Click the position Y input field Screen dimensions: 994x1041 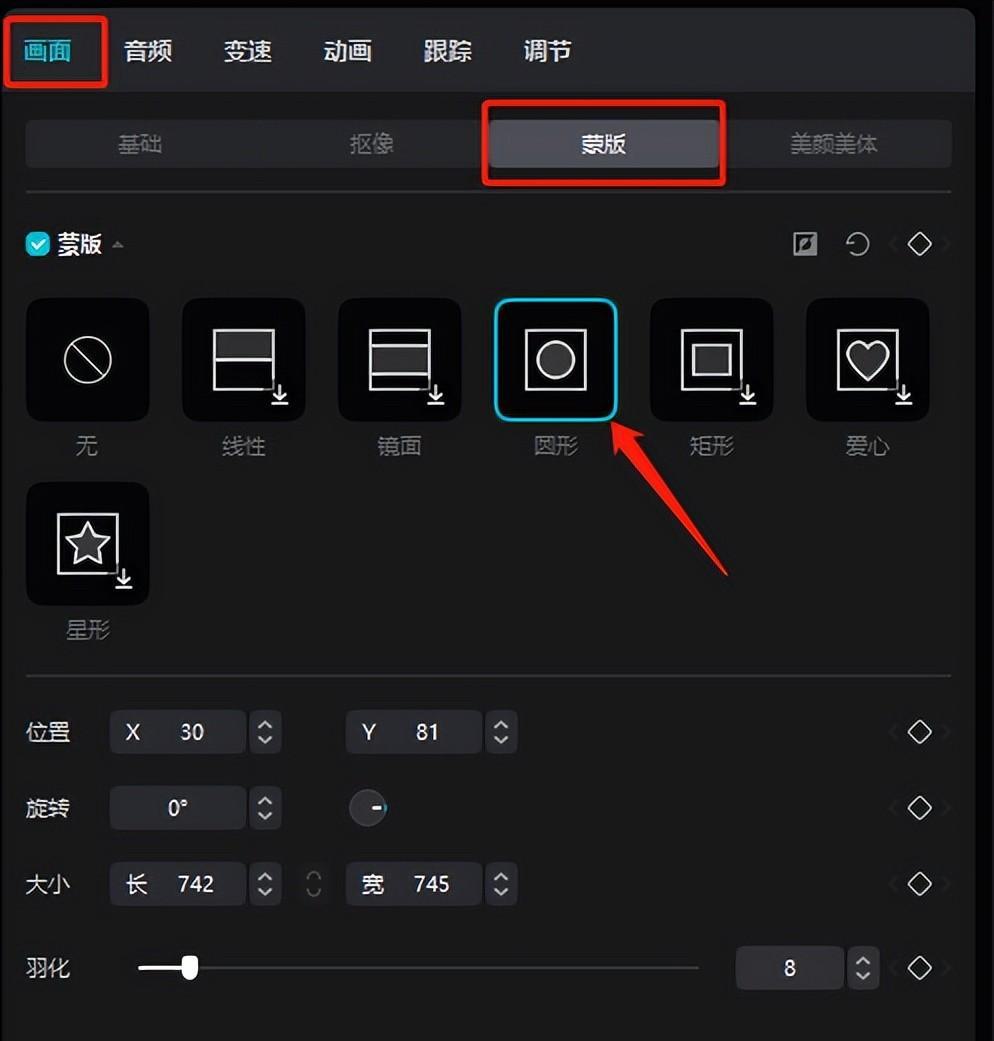414,732
